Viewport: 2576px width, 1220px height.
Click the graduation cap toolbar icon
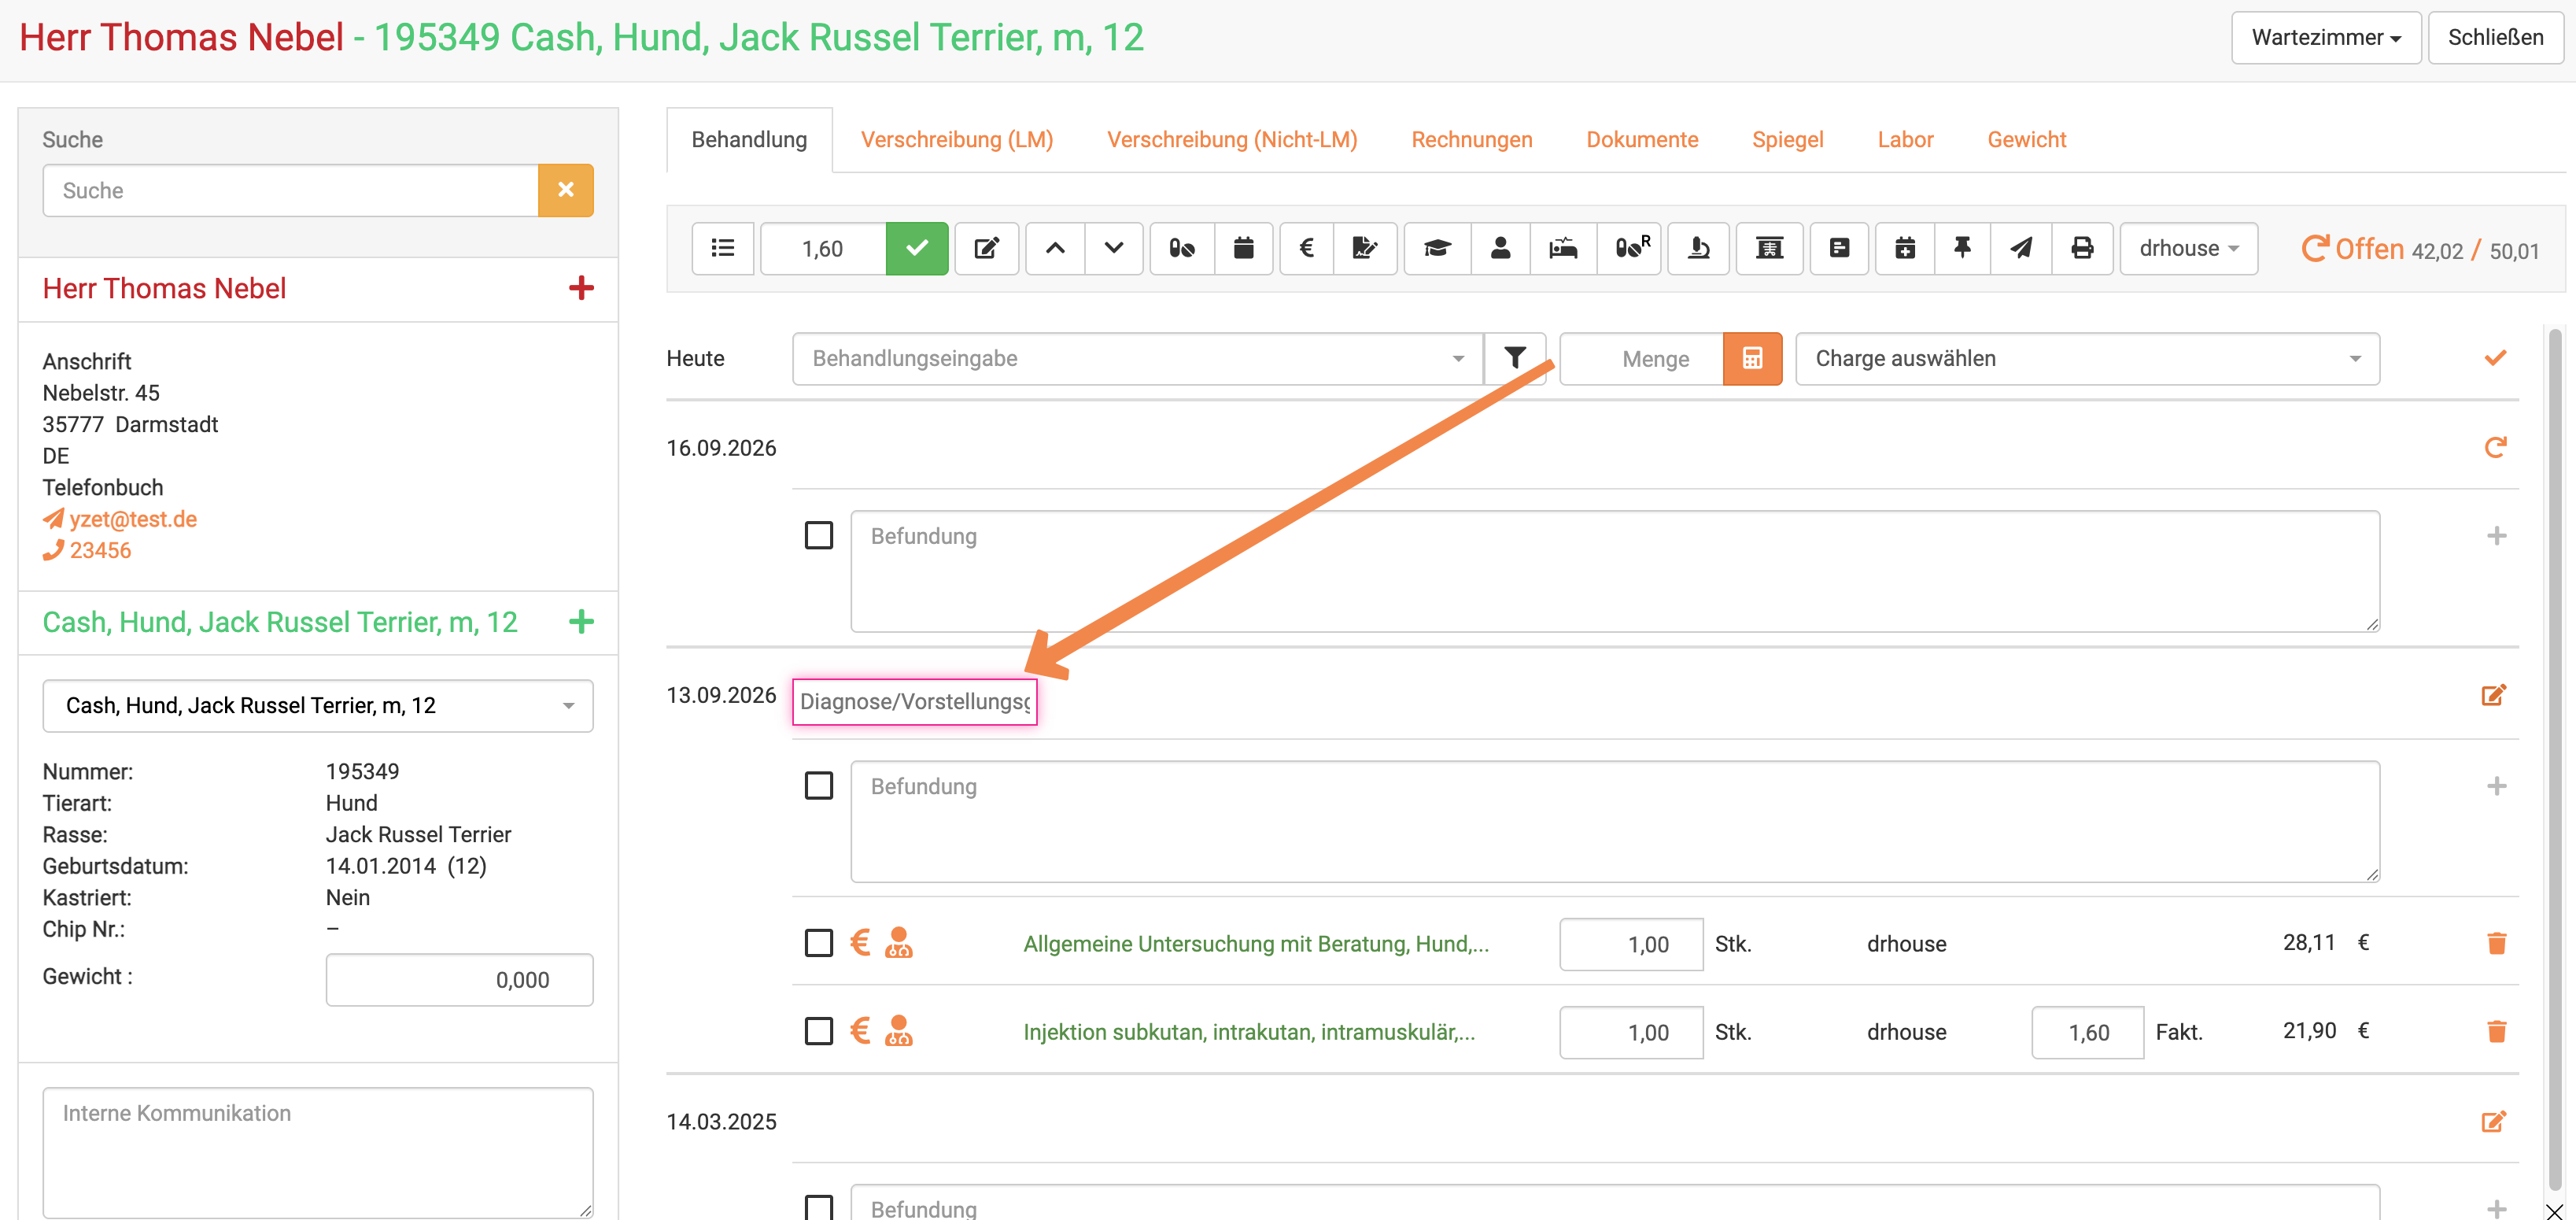tap(1437, 248)
